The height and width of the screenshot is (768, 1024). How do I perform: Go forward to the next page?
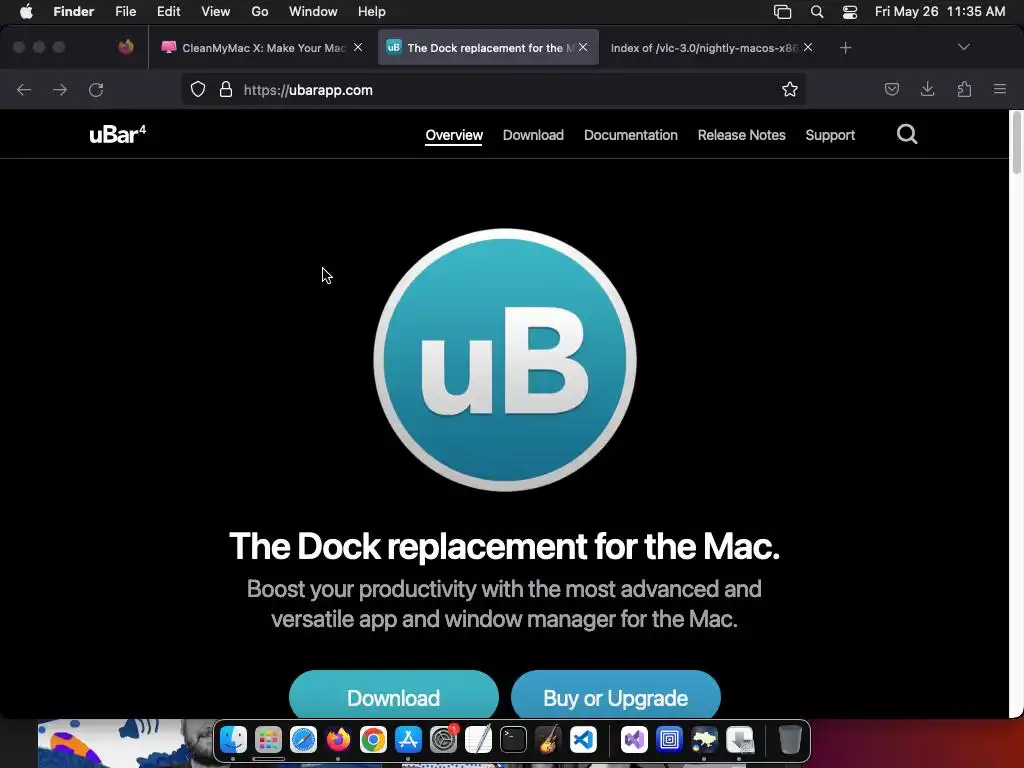point(60,89)
